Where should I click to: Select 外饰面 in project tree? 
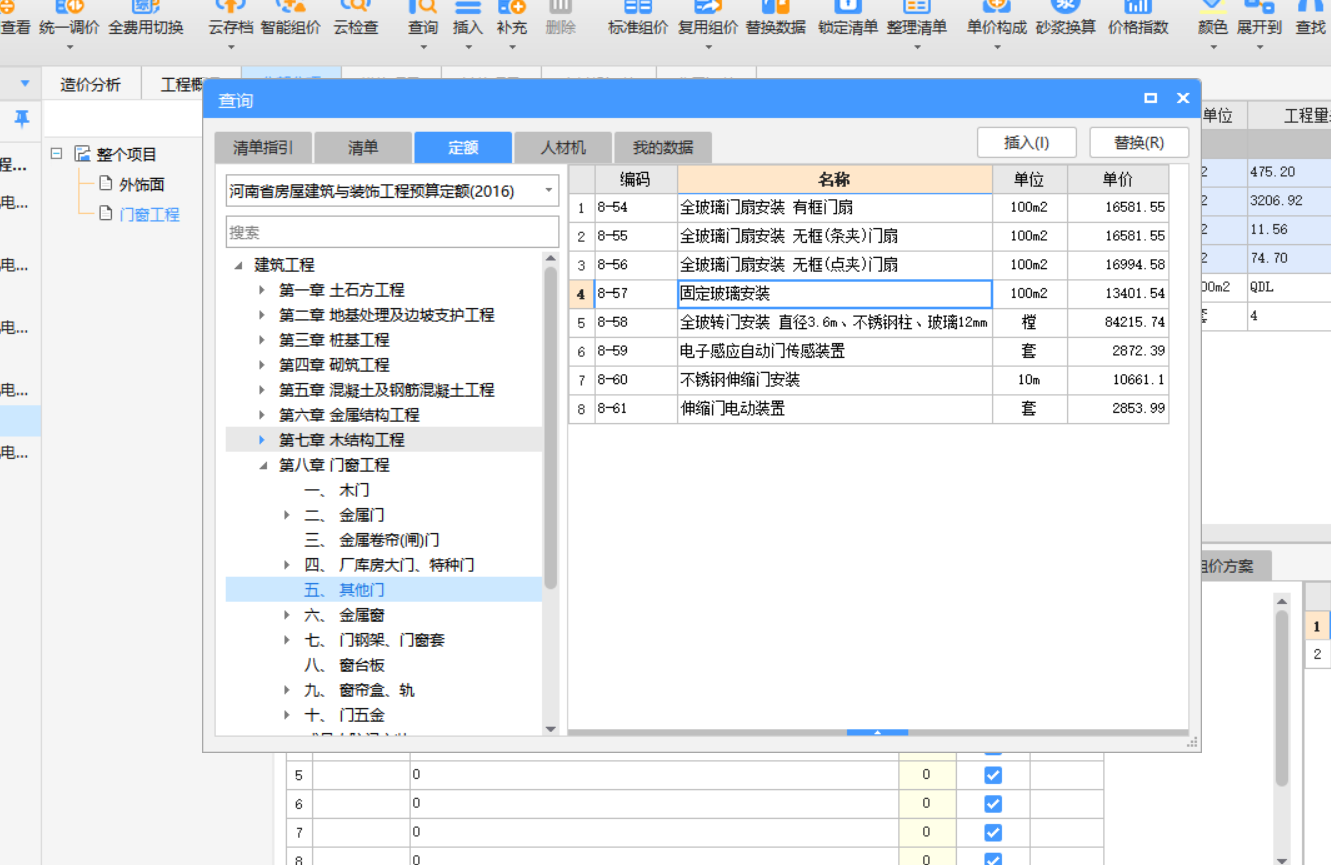pos(141,184)
